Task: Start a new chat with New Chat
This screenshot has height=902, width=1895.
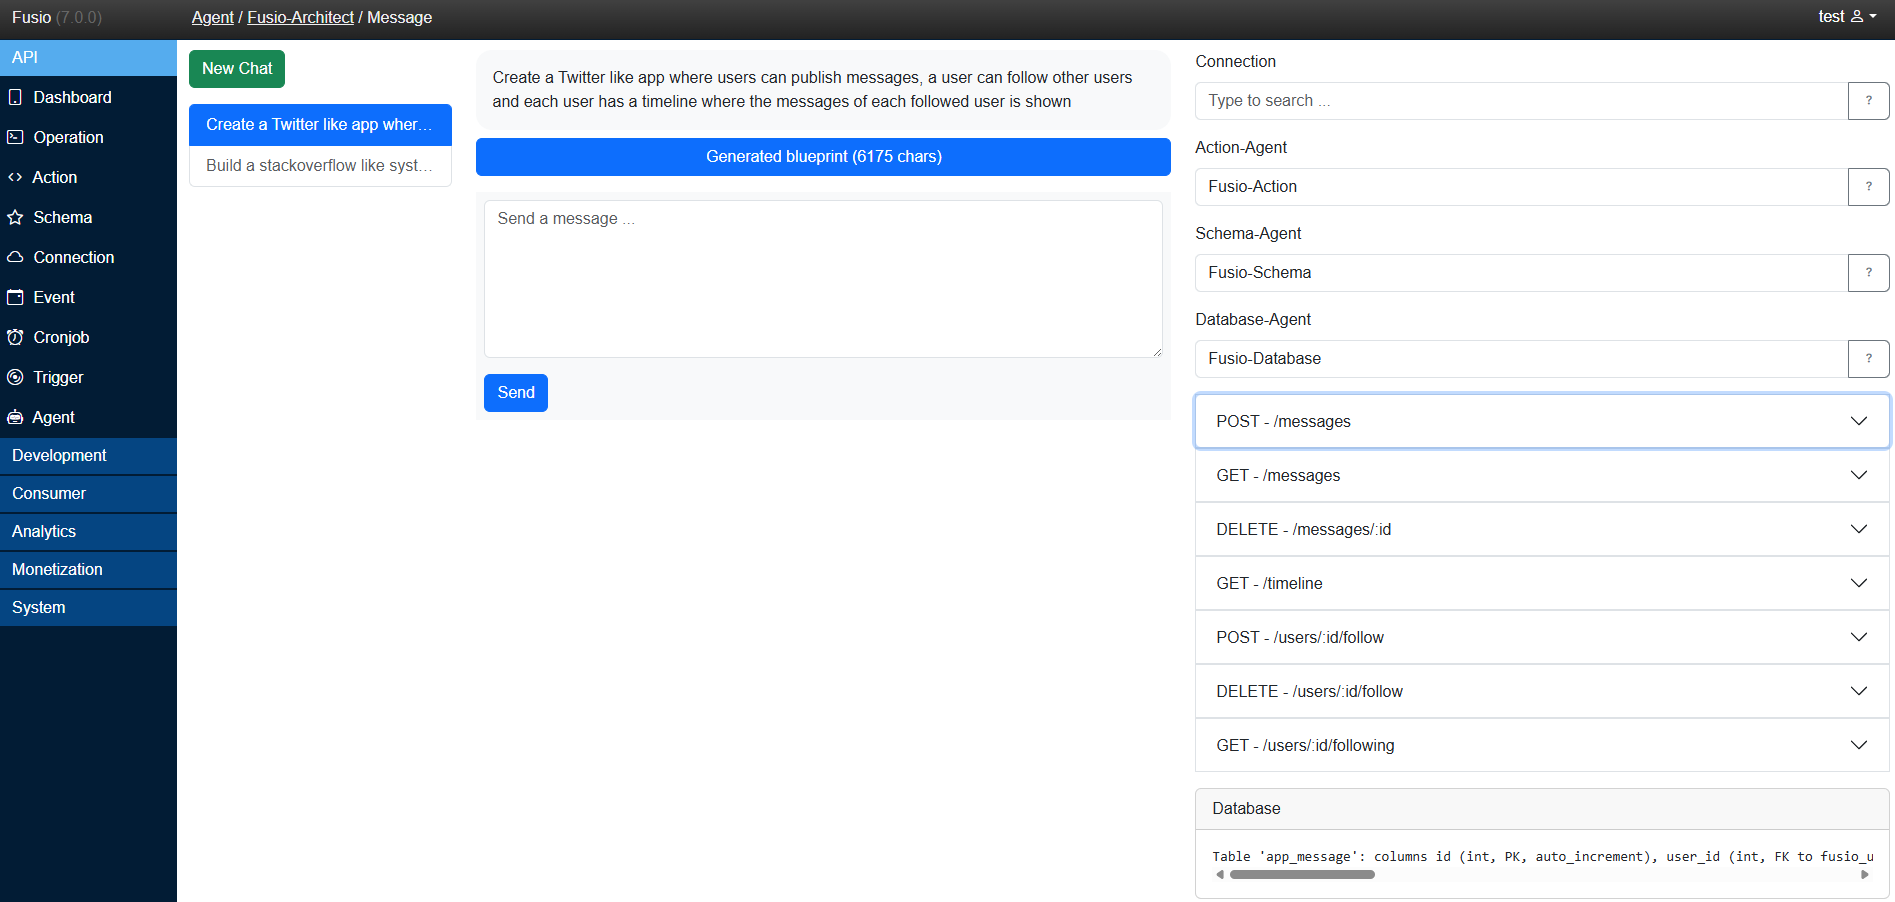Action: tap(237, 69)
